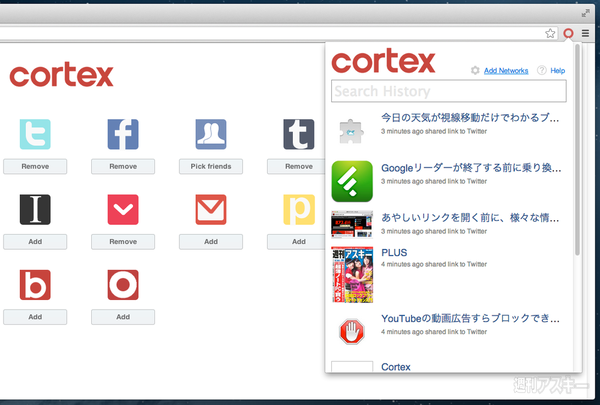Click the red stop-hand AdBlock thumbnail
The width and height of the screenshot is (600, 405).
352,331
